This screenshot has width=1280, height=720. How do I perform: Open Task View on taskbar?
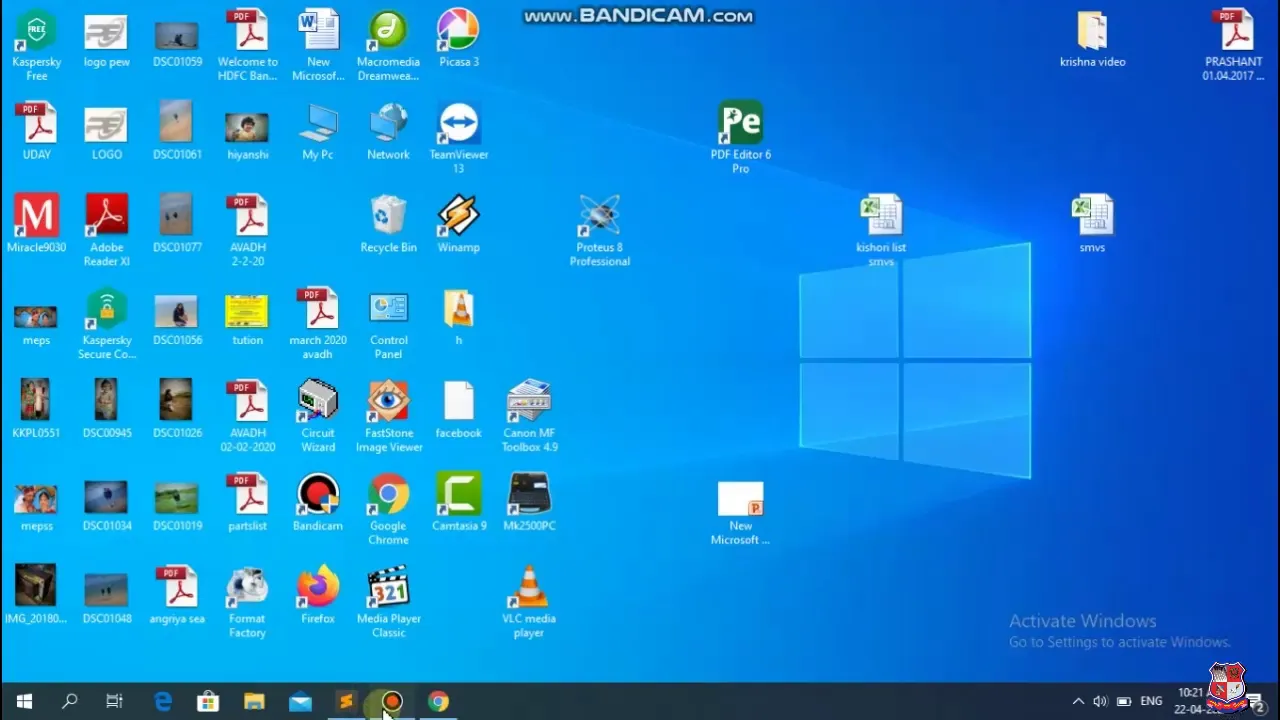click(x=114, y=702)
